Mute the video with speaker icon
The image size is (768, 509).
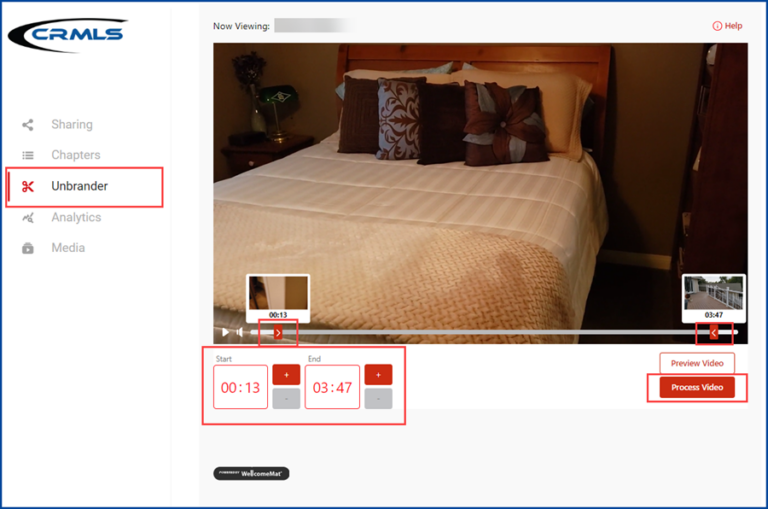coord(240,332)
